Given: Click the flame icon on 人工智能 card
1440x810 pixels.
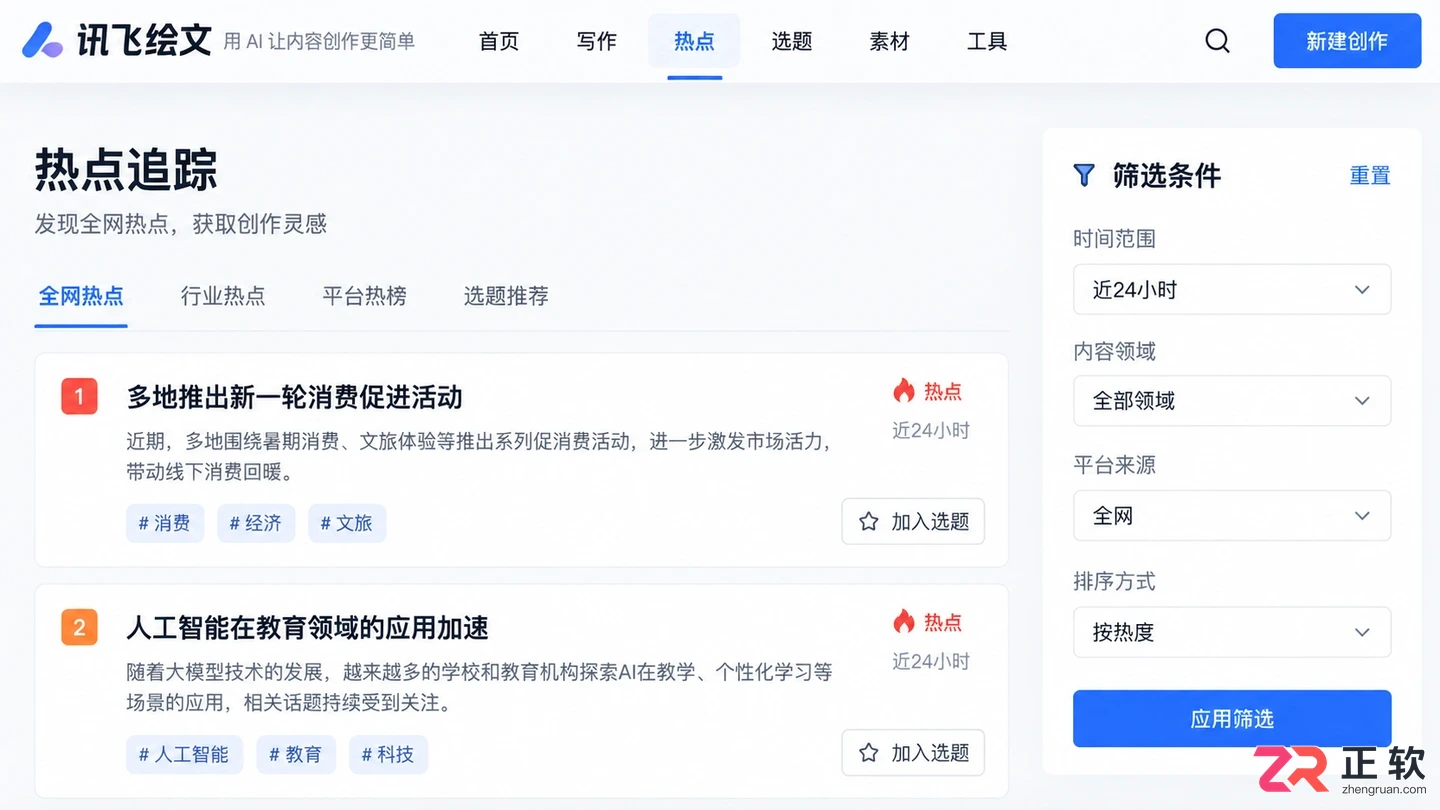Looking at the screenshot, I should tap(904, 621).
